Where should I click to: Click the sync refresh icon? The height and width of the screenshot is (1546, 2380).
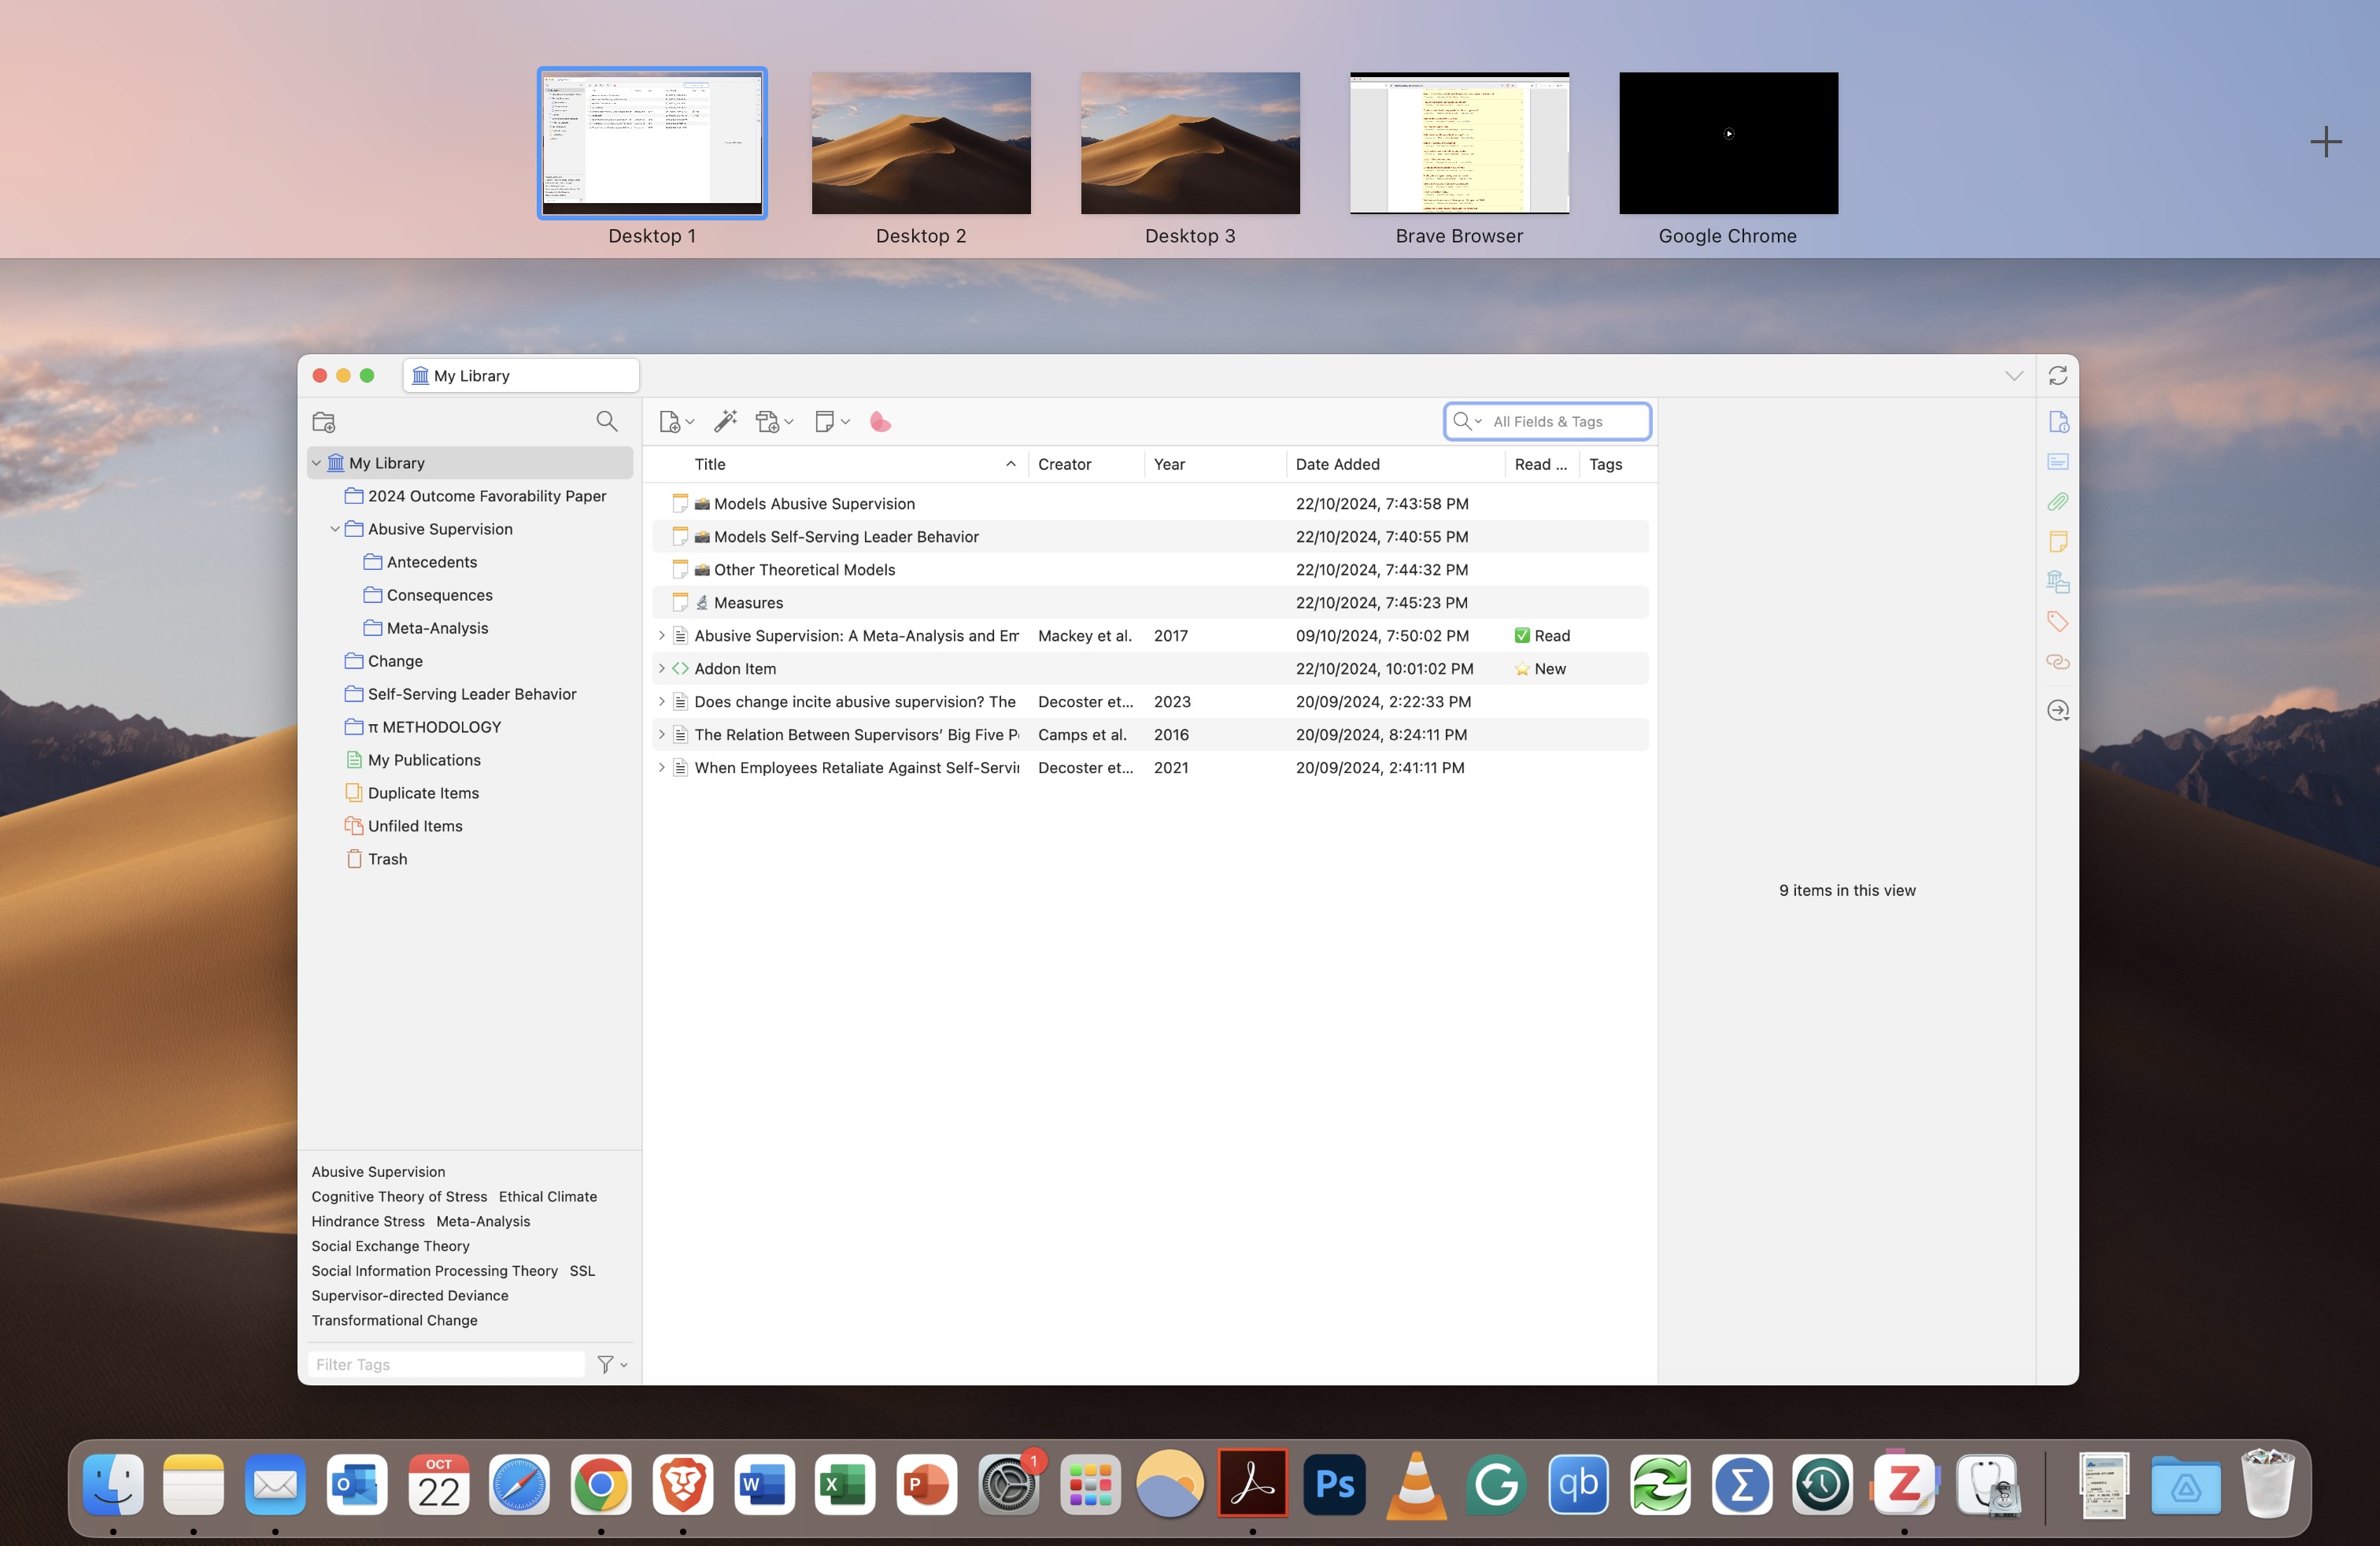point(2057,376)
